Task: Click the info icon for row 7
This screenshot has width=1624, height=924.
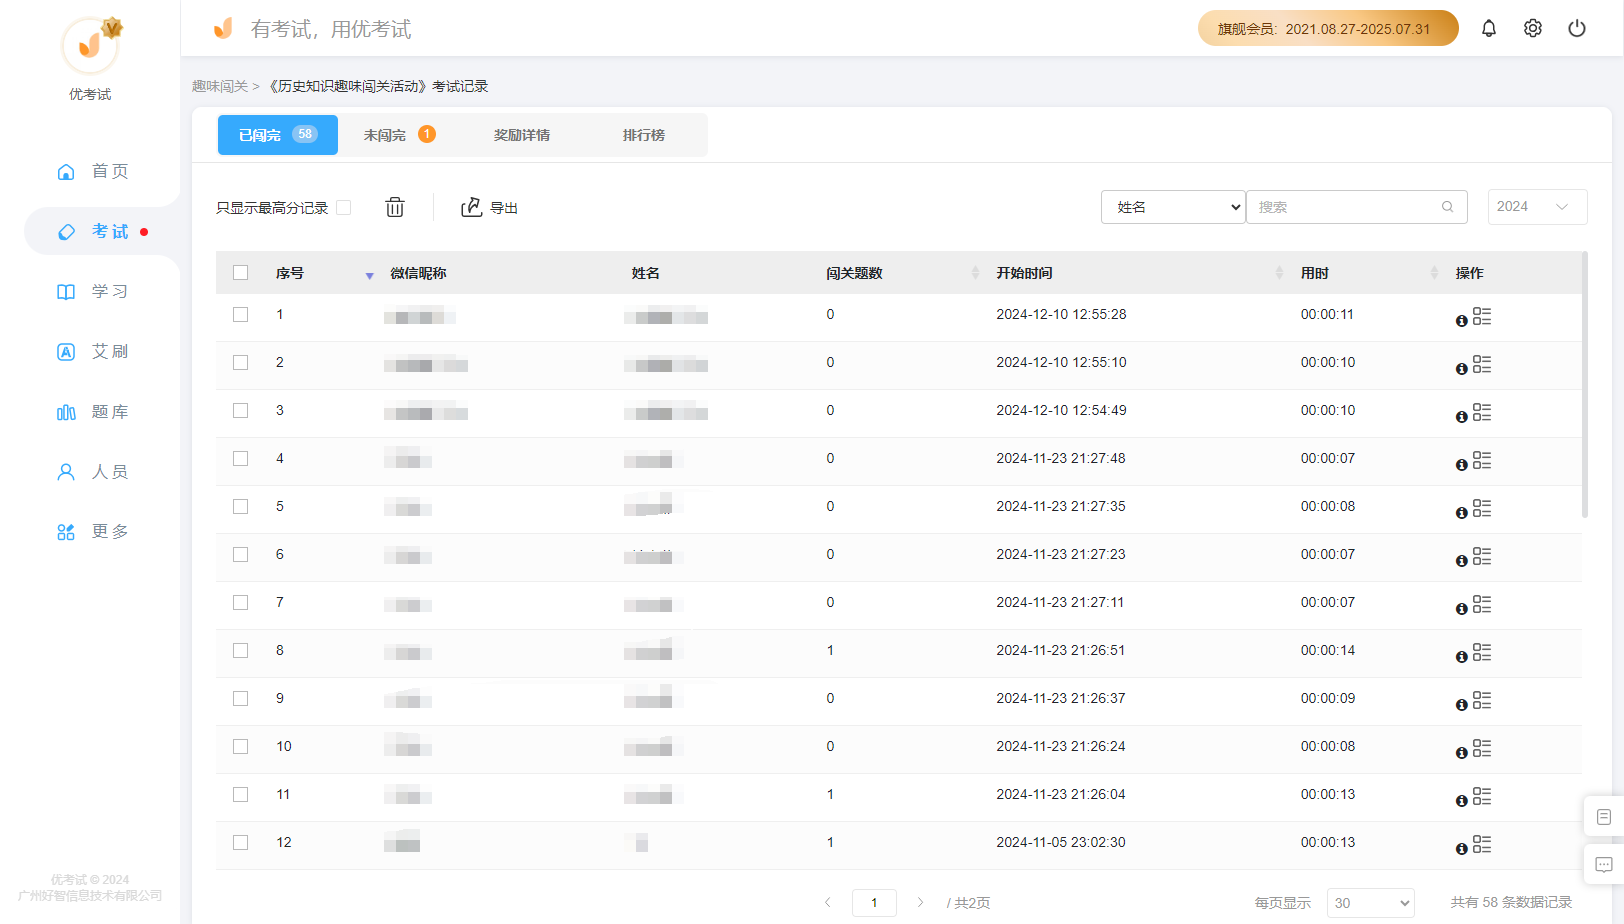Action: (1461, 609)
